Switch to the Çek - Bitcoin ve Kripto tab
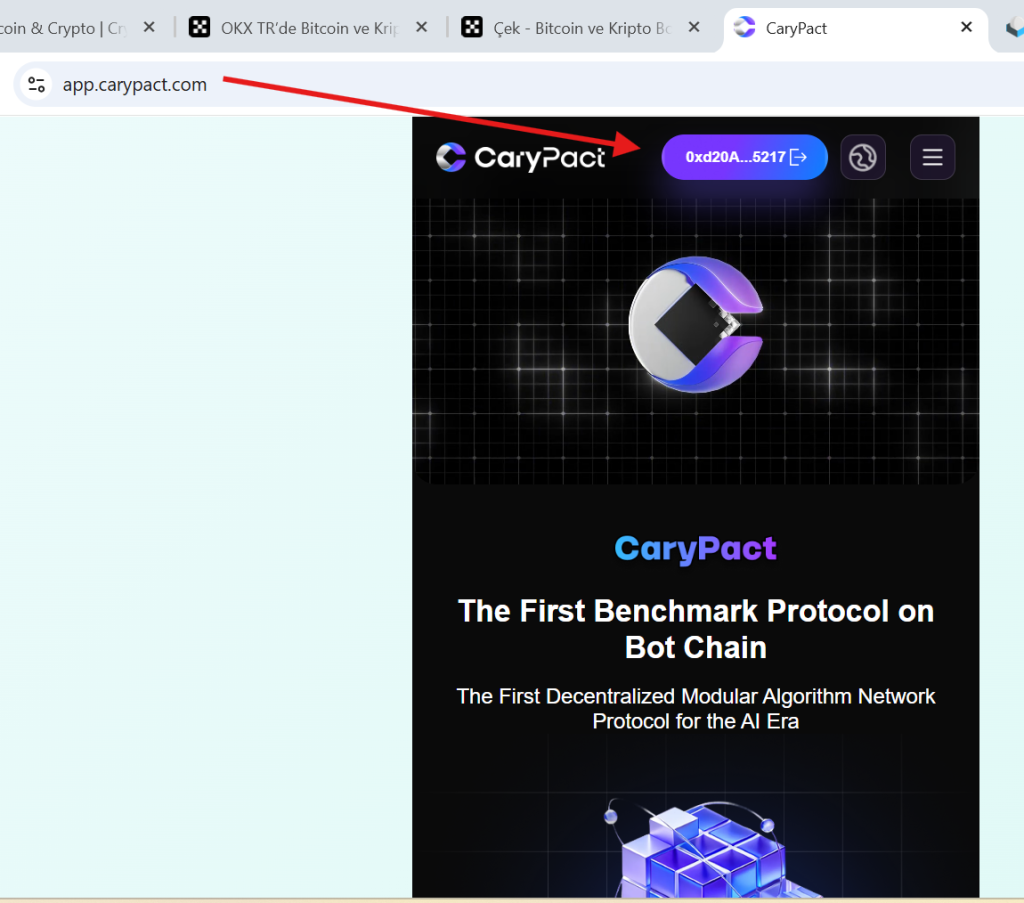This screenshot has width=1024, height=903. [581, 28]
